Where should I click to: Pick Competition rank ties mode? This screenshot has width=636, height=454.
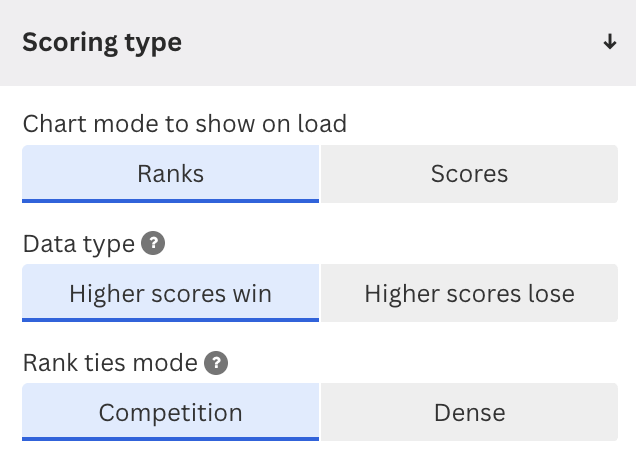coord(170,412)
